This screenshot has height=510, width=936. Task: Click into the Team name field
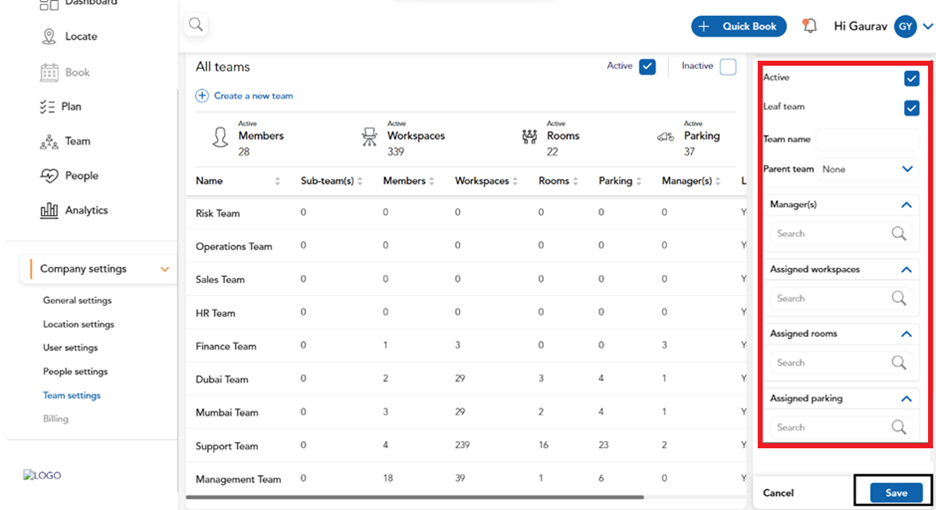coord(867,139)
